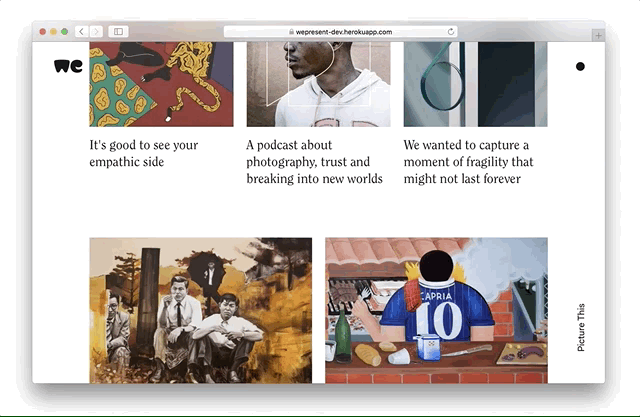Click the lock icon in the address bar
This screenshot has height=417, width=640.
coord(291,32)
